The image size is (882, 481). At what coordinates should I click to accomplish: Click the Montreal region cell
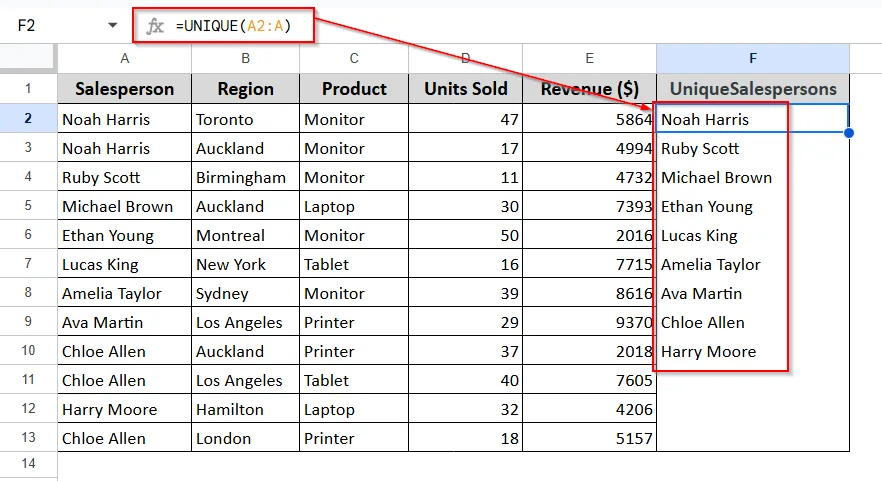245,235
